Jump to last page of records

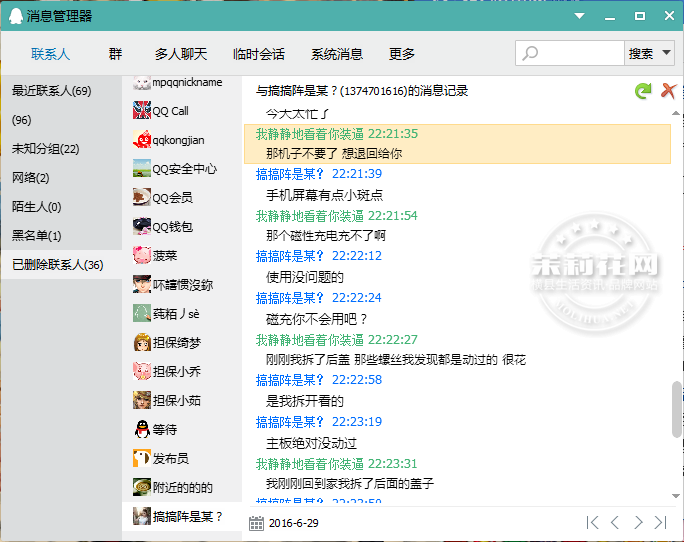pyautogui.click(x=660, y=522)
